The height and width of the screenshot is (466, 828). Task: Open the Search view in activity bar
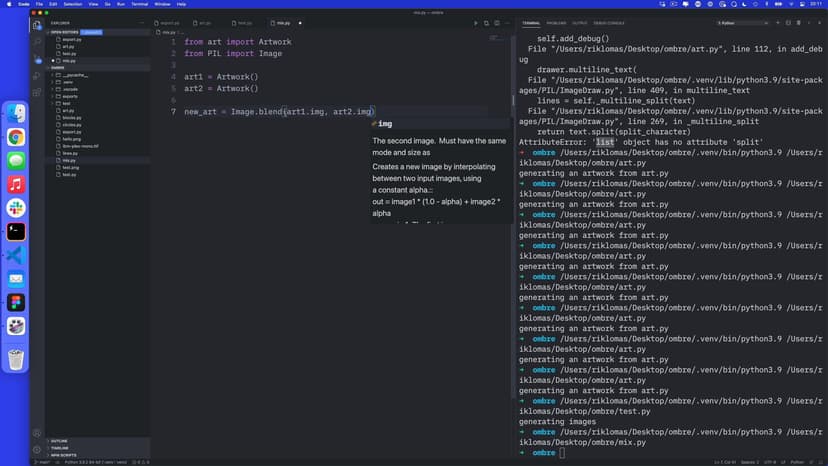point(37,41)
